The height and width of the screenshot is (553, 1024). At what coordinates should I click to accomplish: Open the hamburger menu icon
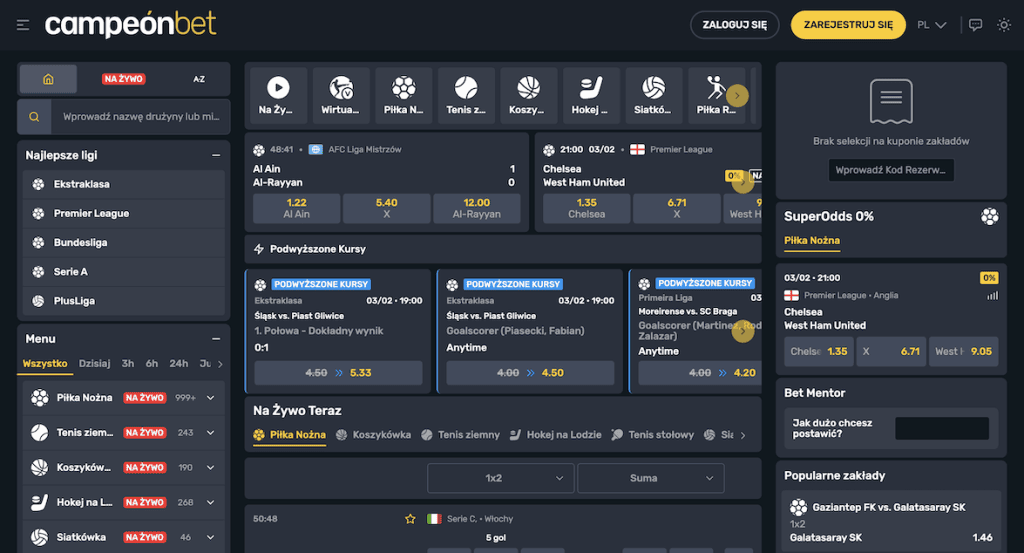point(23,25)
